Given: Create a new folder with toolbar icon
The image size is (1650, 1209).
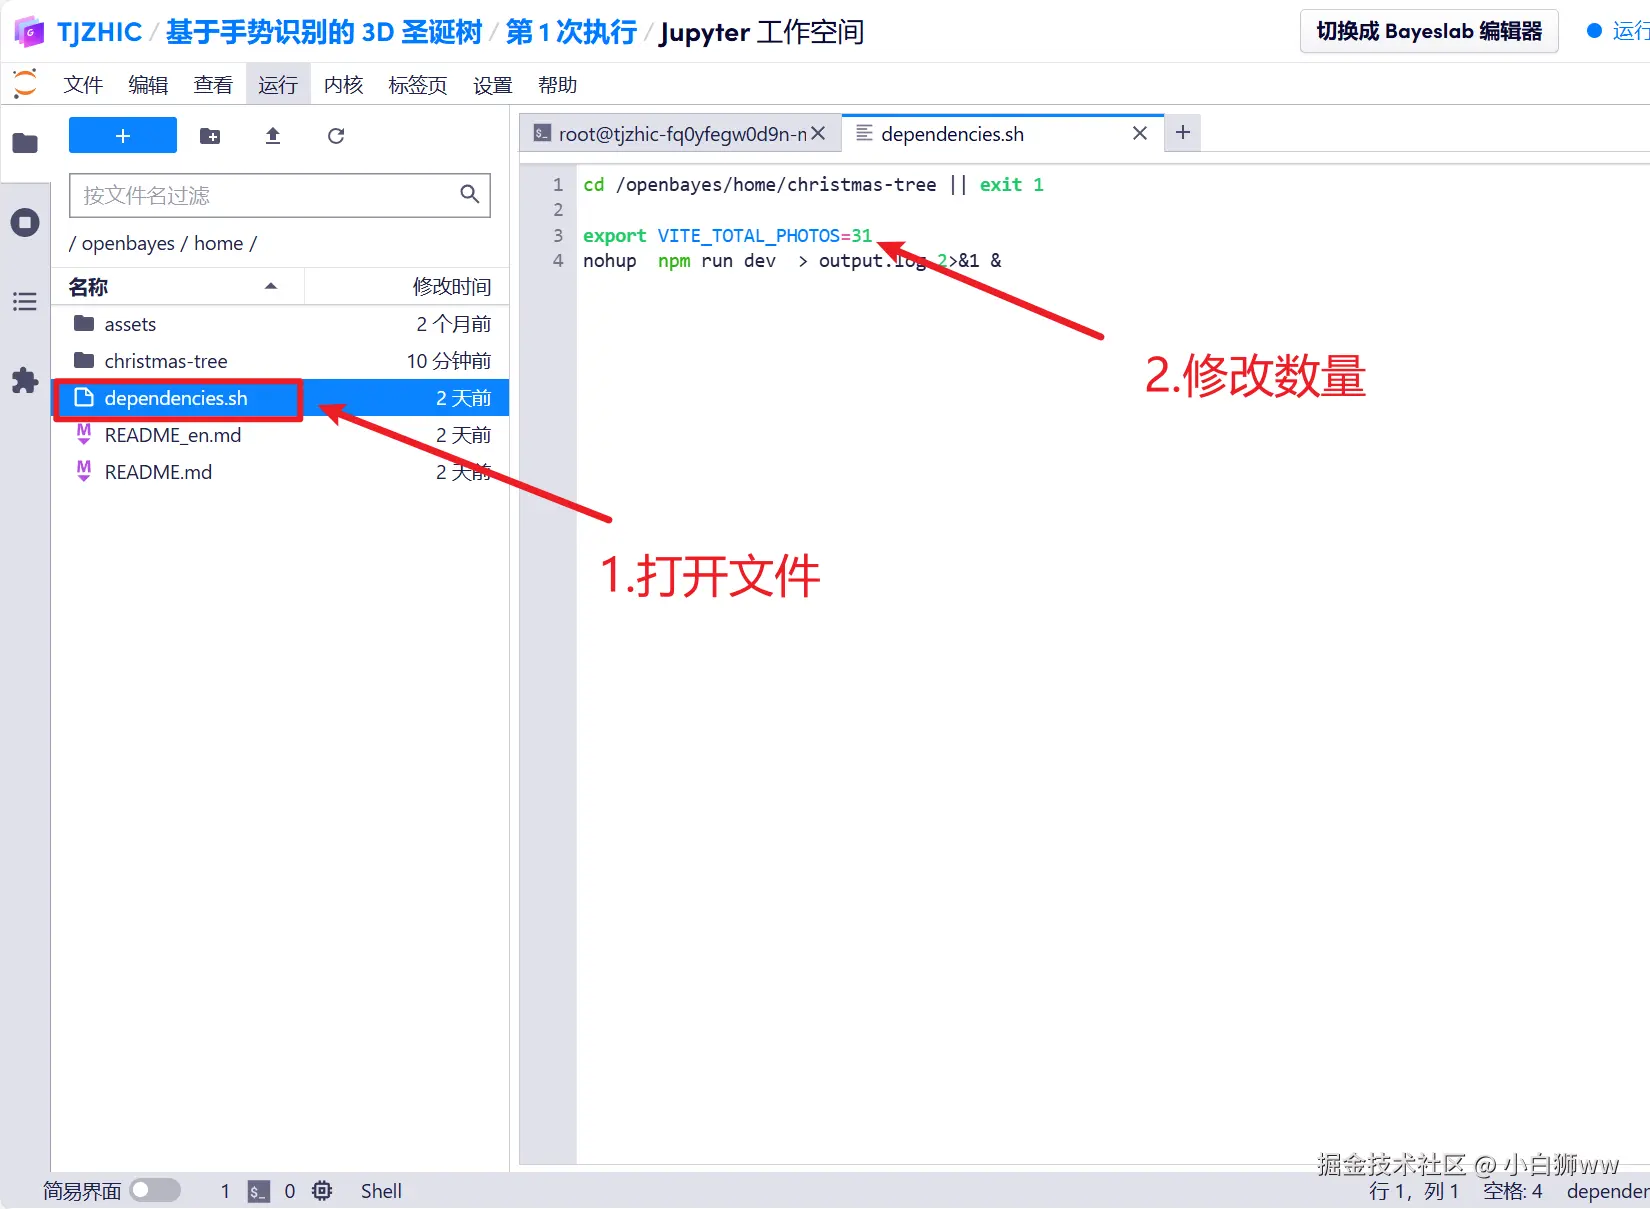Looking at the screenshot, I should 210,136.
